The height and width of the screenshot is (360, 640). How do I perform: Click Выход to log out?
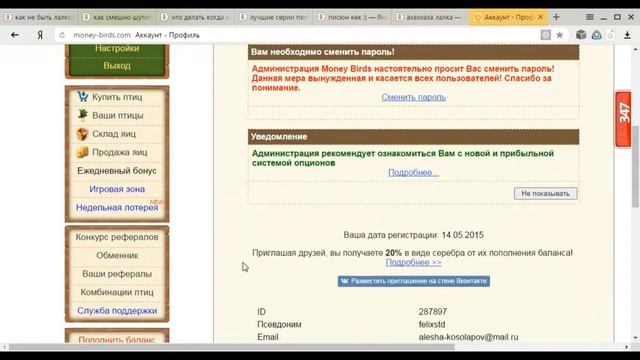tap(117, 65)
